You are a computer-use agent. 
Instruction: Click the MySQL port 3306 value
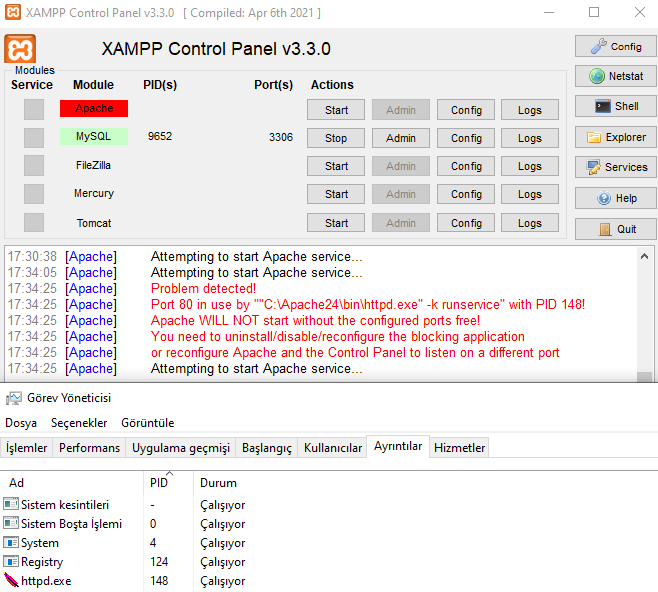(x=281, y=137)
